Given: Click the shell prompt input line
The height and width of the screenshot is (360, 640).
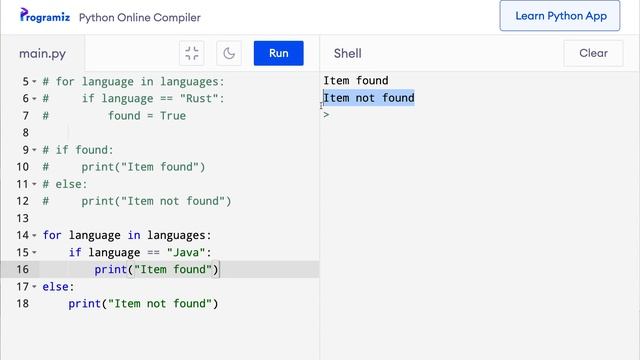Looking at the screenshot, I should click(480, 115).
